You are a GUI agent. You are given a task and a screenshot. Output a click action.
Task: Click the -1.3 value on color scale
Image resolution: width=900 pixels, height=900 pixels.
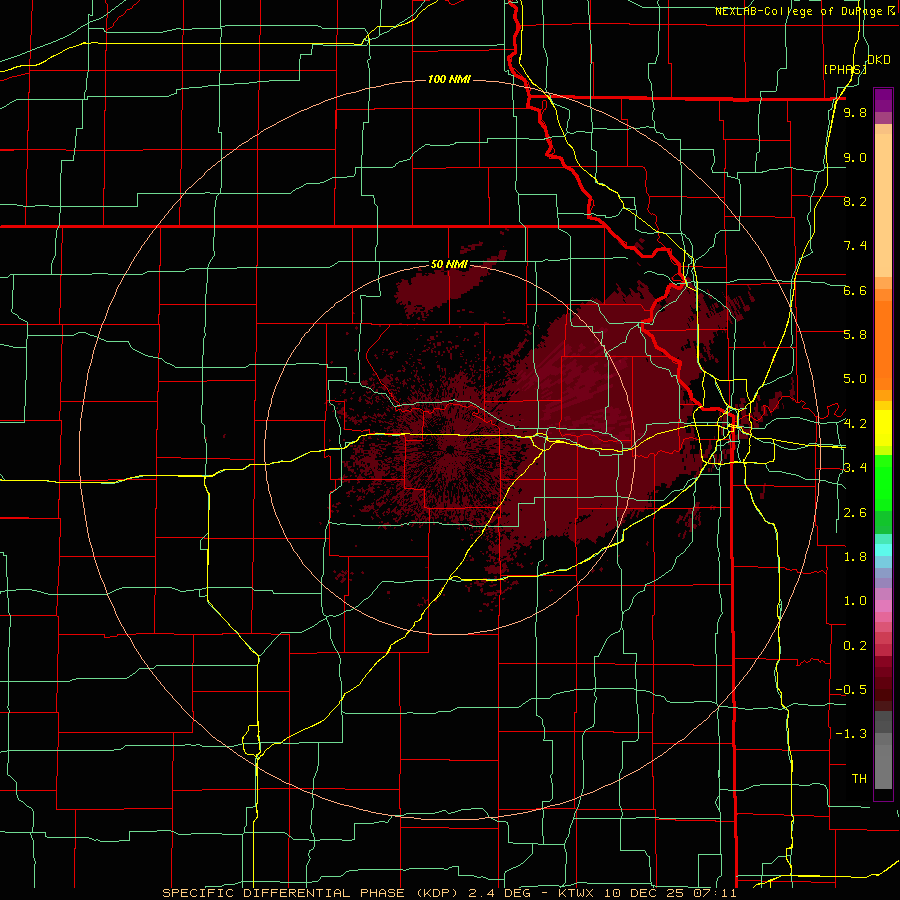point(851,734)
